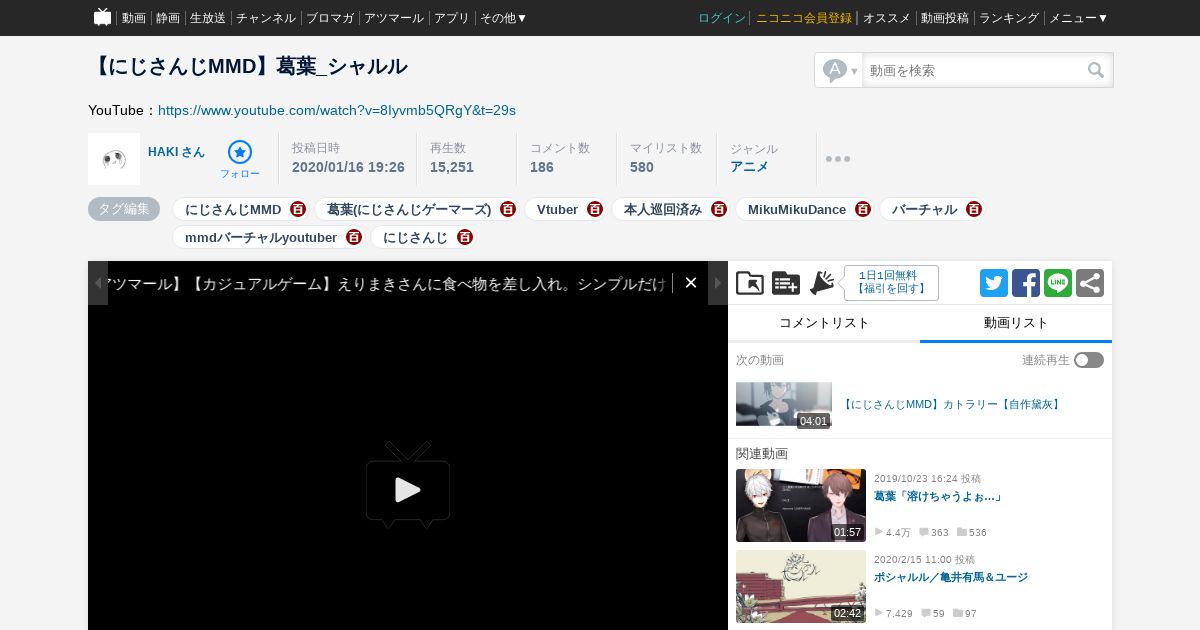The image size is (1200, 630).
Task: Focus the 動画を検索 search field
Action: [x=973, y=70]
